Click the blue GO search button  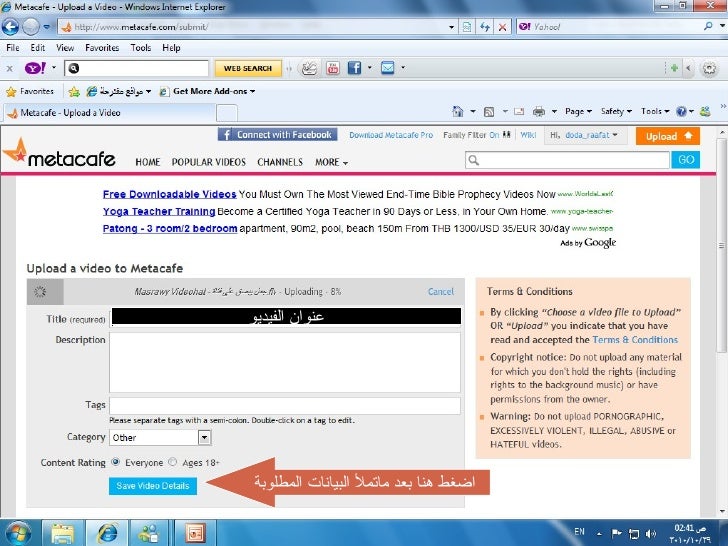pos(685,160)
